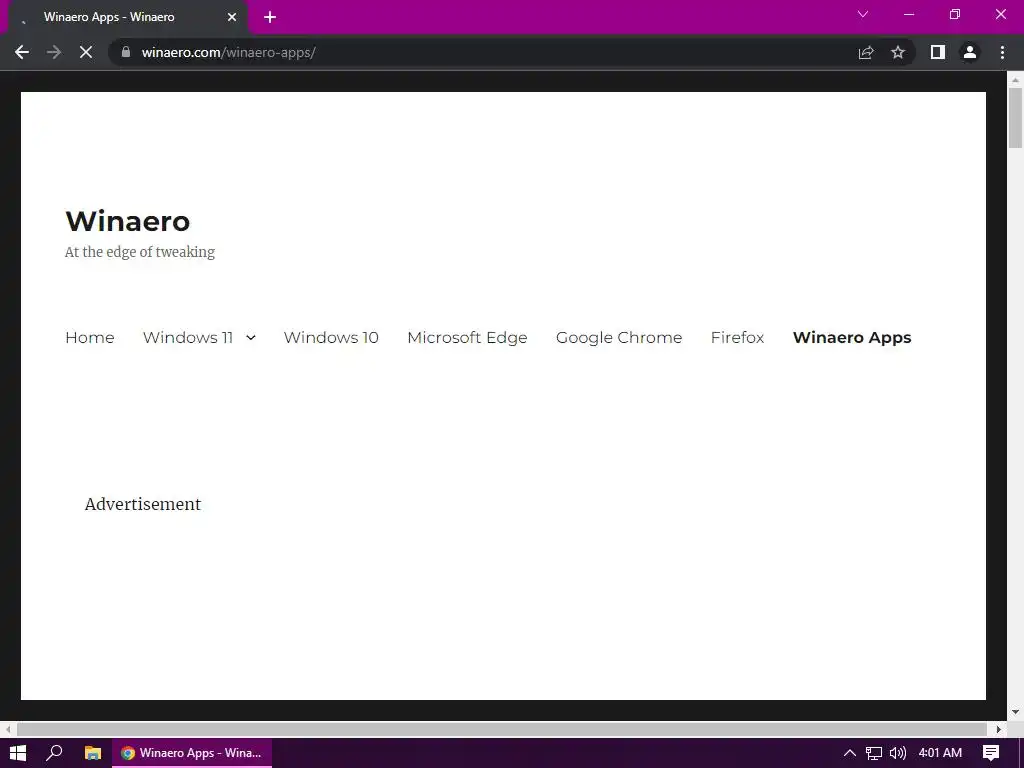Expand the Windows 11 submenu arrow
The image size is (1024, 768).
coord(251,338)
